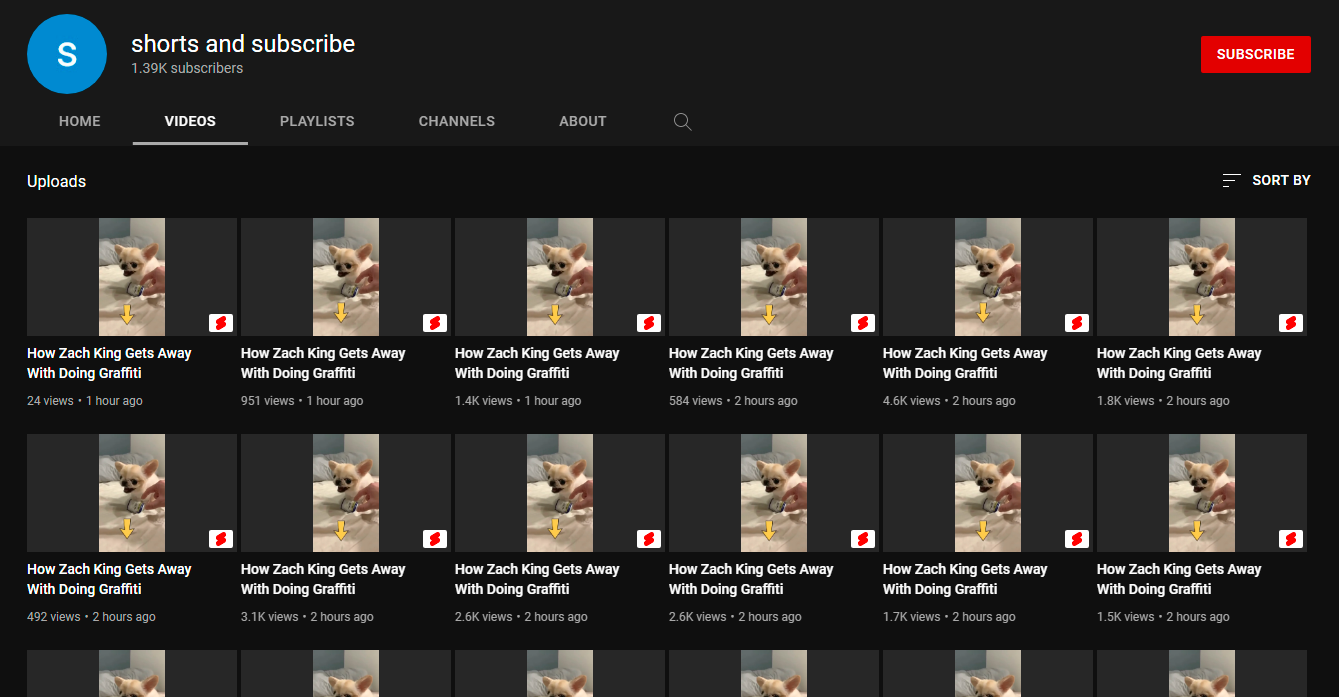Click Shorts badge on the 3.1K views video

click(435, 539)
